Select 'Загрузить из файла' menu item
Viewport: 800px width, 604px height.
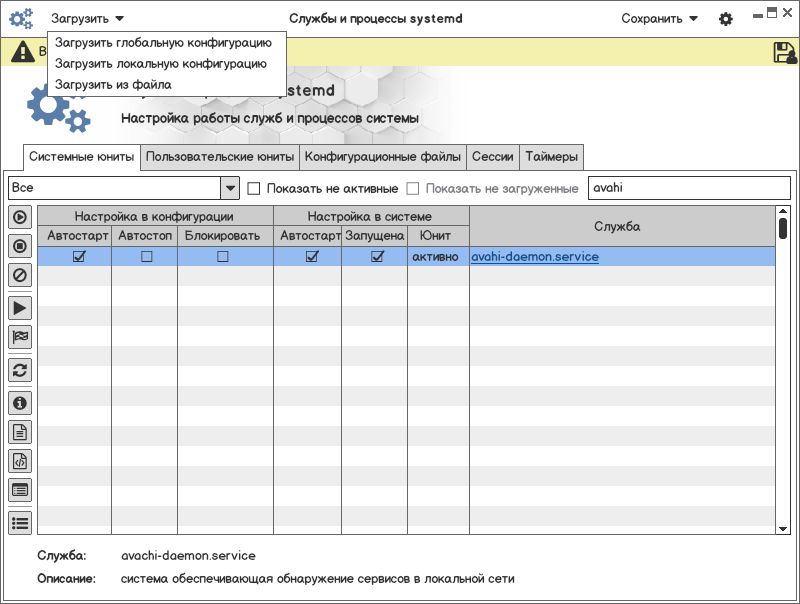click(x=113, y=85)
